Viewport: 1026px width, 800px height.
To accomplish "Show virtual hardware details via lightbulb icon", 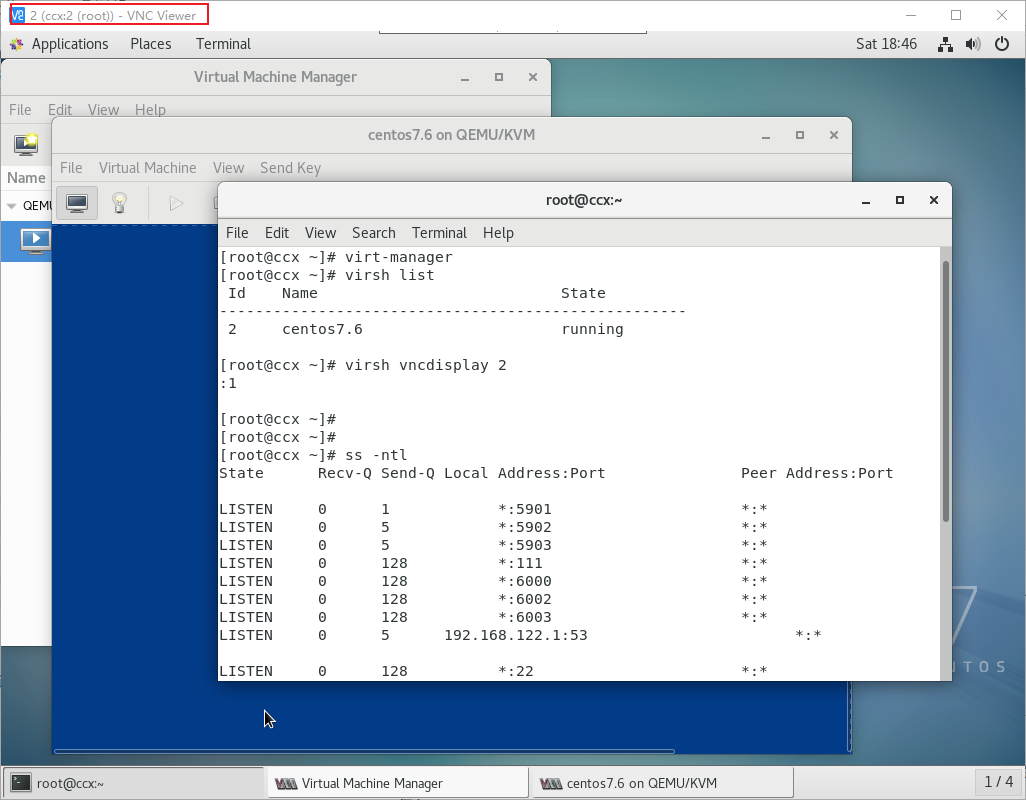I will click(x=118, y=203).
